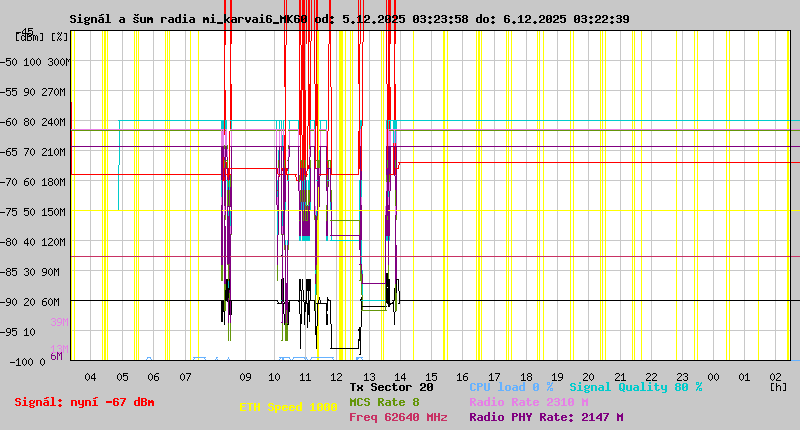Image resolution: width=800 pixels, height=430 pixels.
Task: Click the 'CPU load 0 %' legend label
Action: tap(511, 387)
